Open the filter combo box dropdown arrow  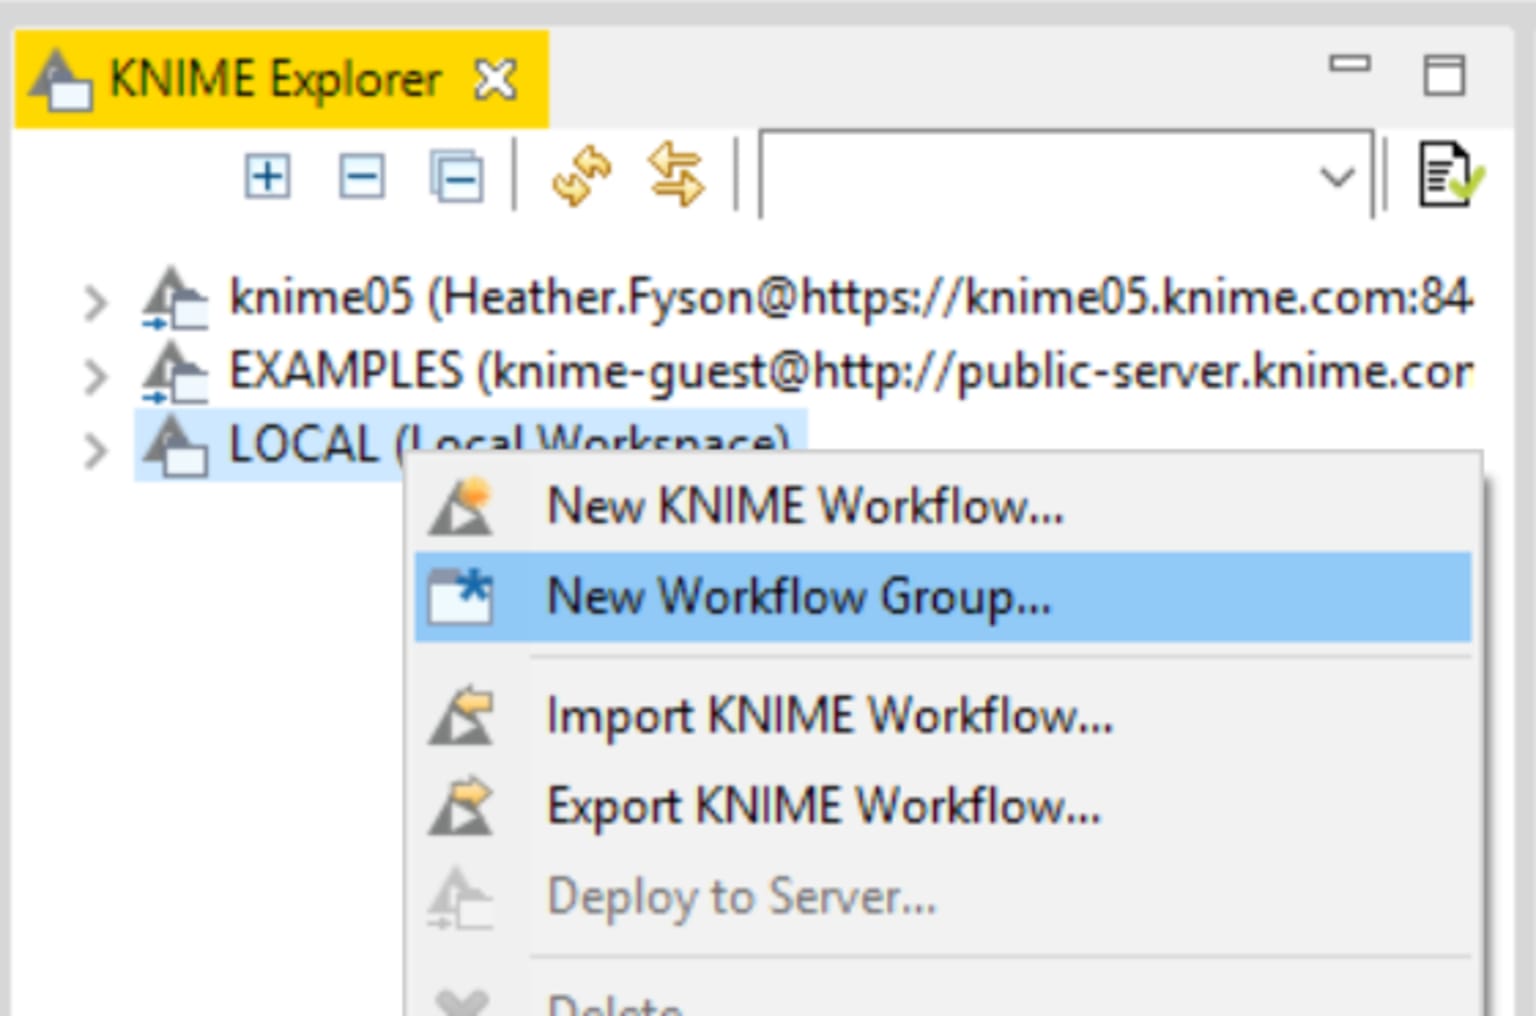[1337, 177]
